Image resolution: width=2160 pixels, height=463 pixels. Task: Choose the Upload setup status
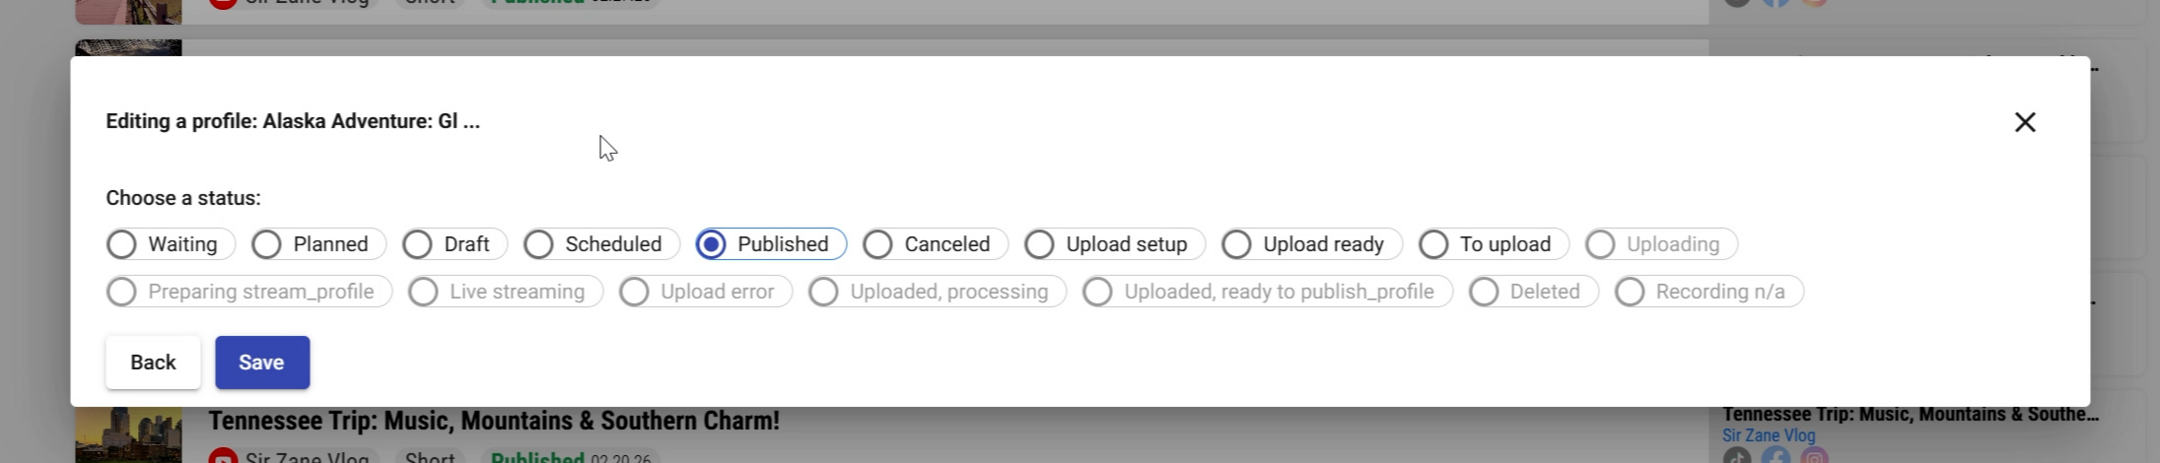[x=1115, y=244]
